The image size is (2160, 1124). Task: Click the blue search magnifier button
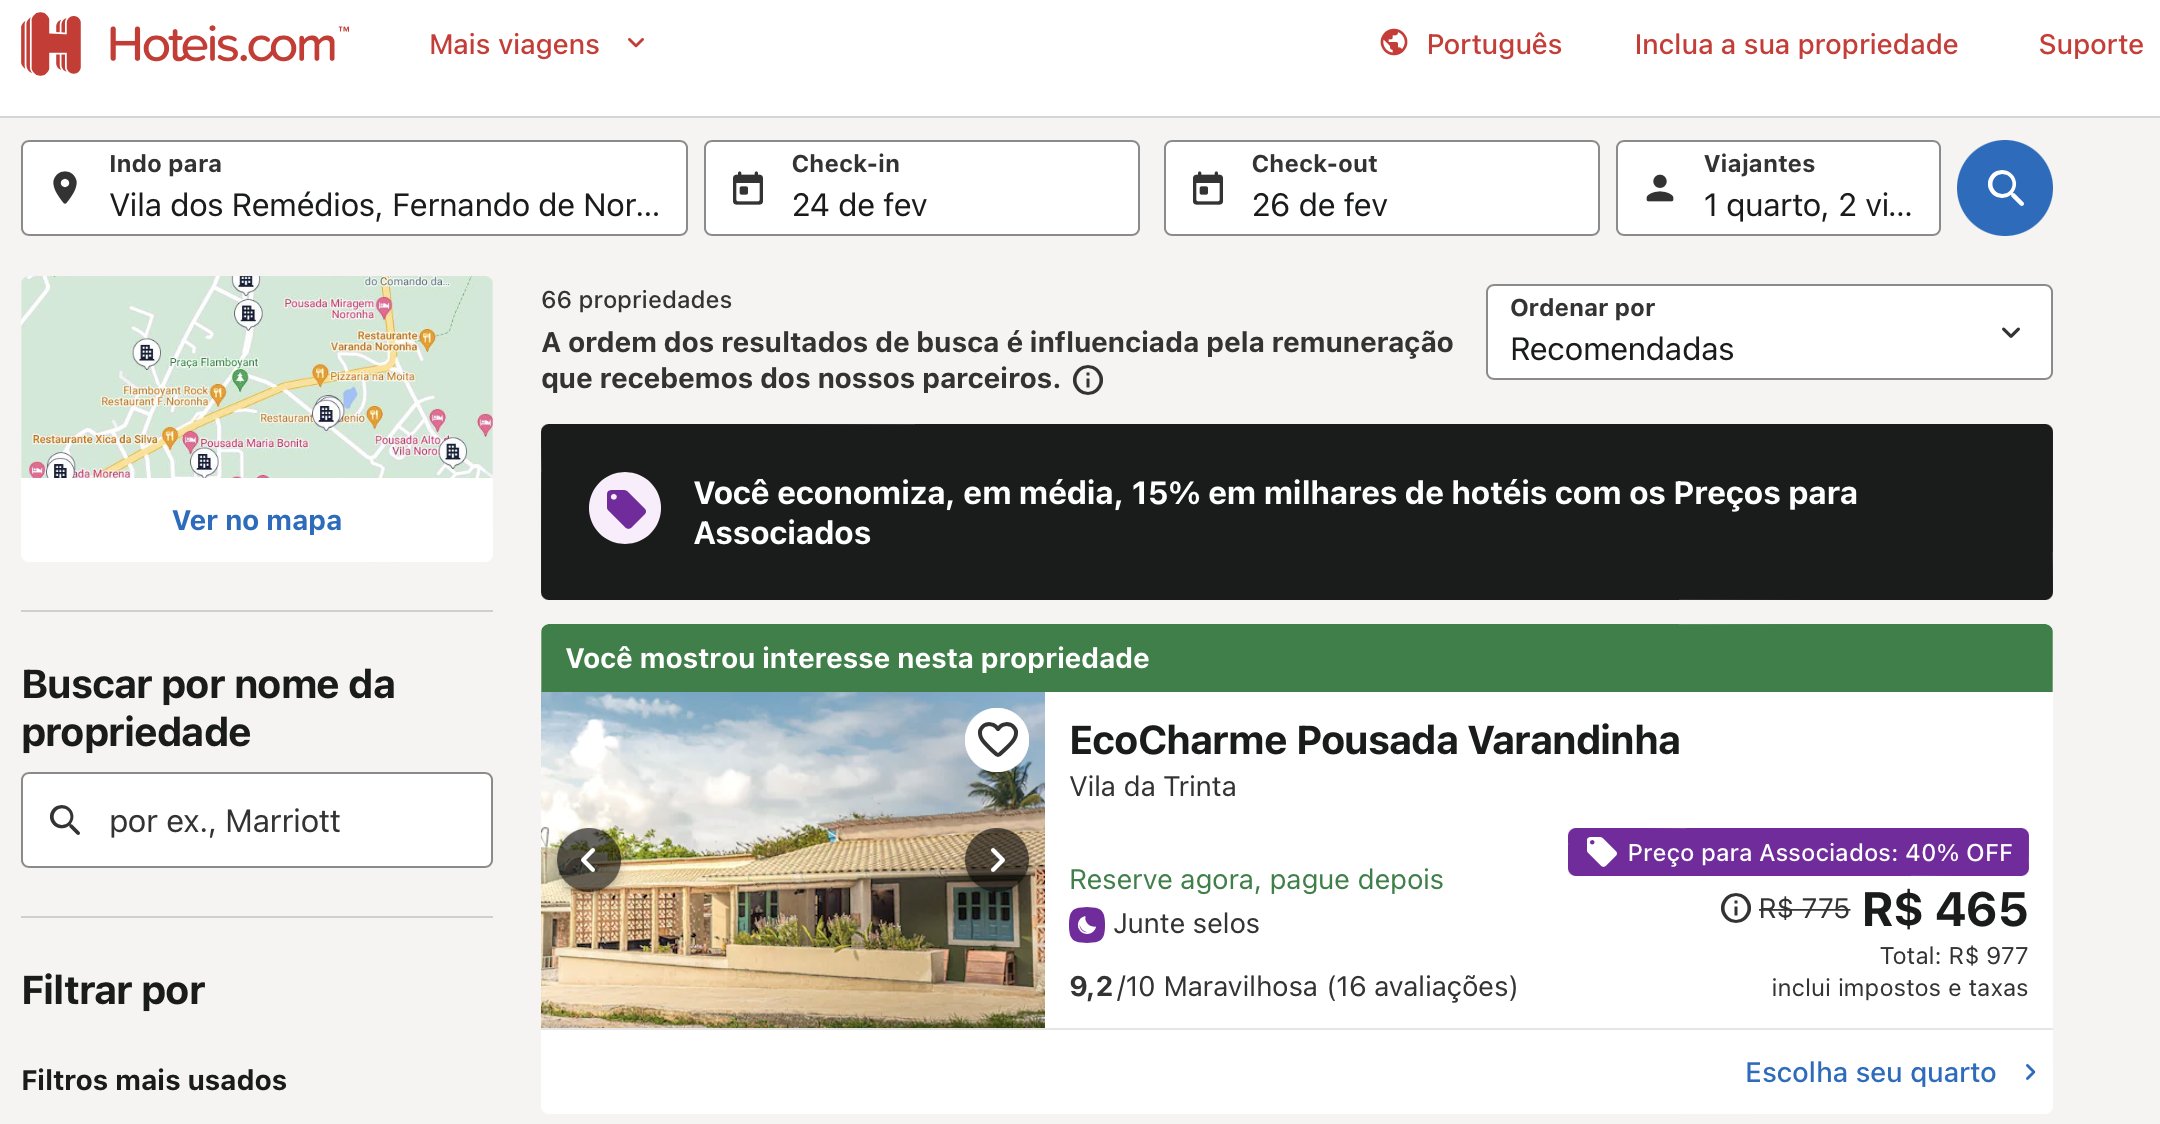(x=2004, y=188)
